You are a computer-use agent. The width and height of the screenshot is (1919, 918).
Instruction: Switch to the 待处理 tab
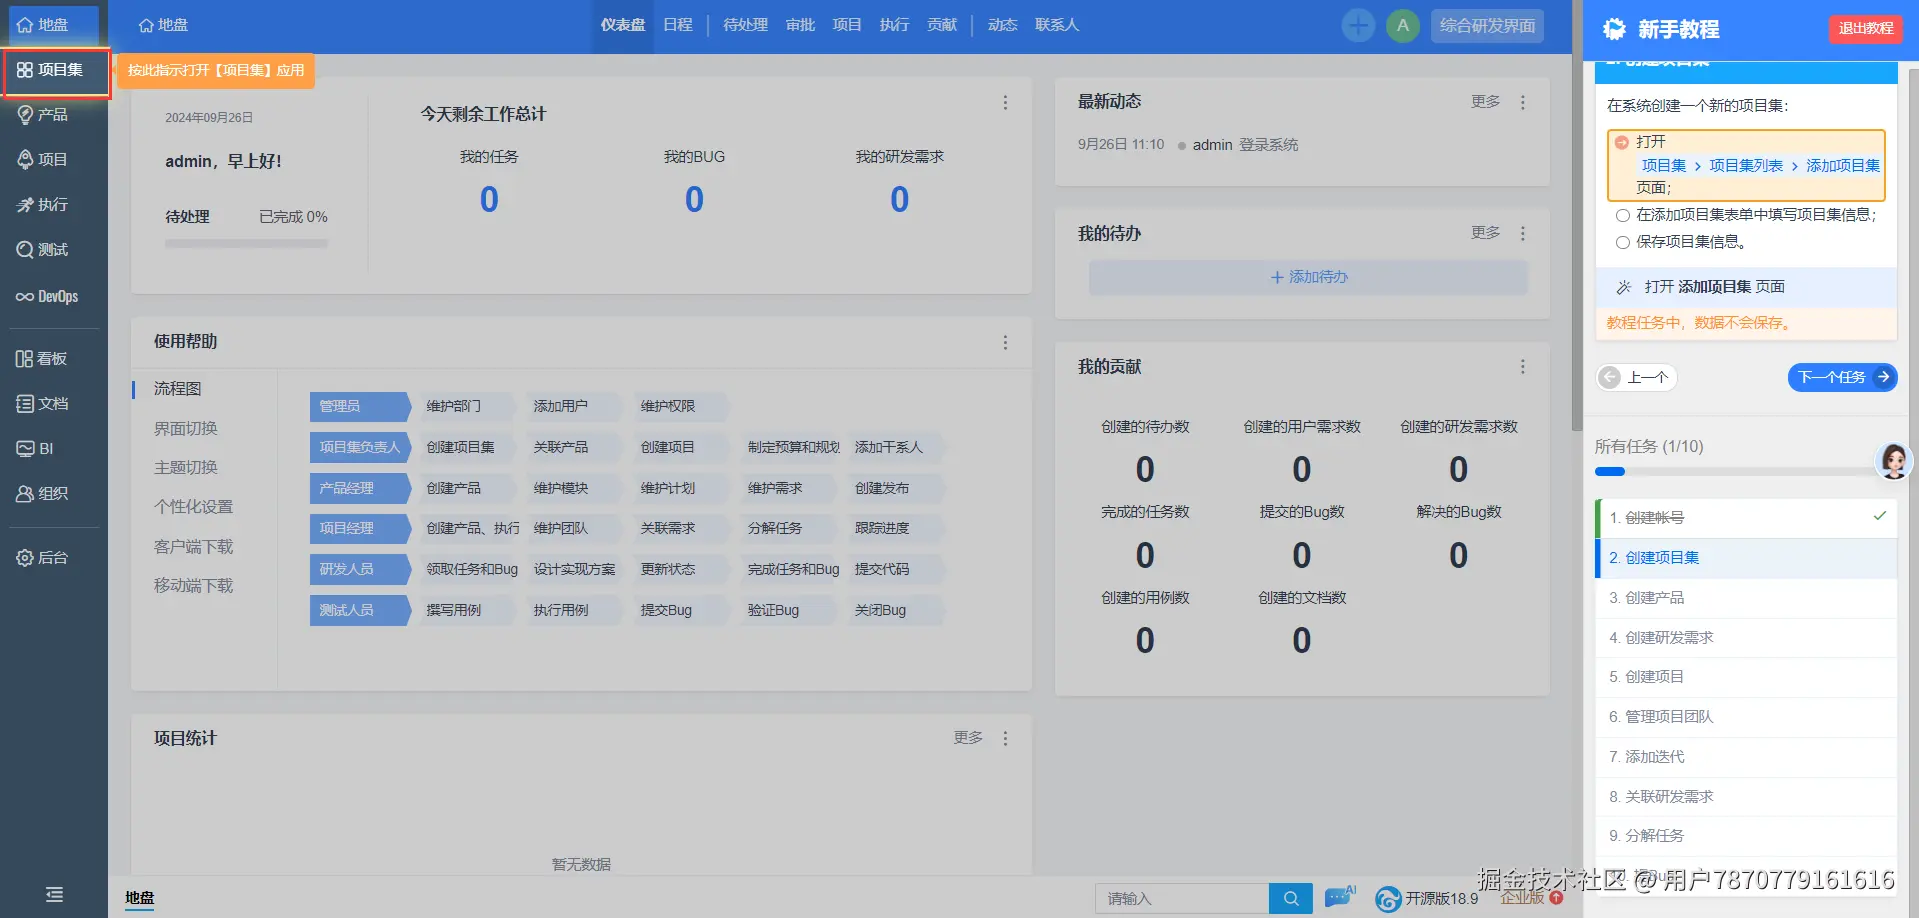click(x=745, y=25)
